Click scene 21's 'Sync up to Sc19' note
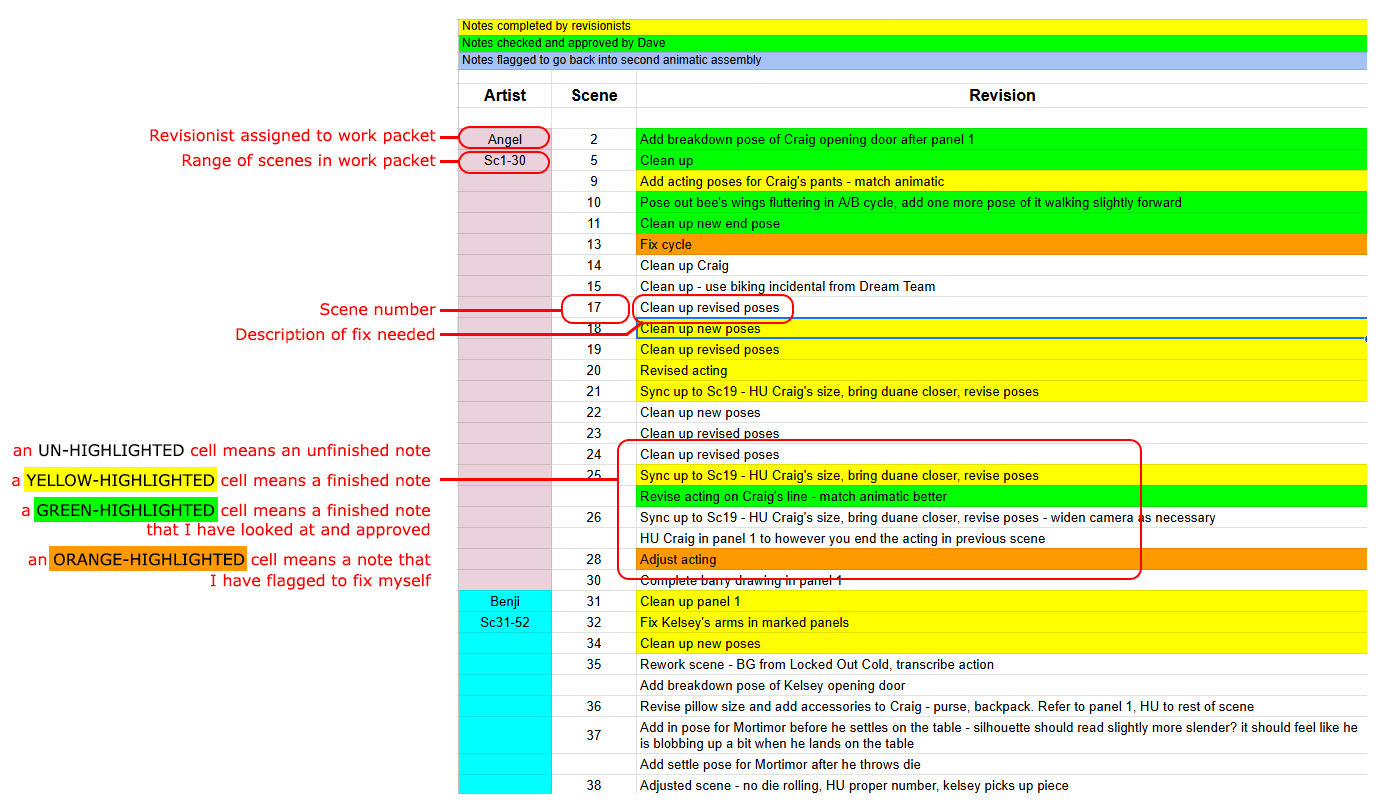 coord(1002,391)
